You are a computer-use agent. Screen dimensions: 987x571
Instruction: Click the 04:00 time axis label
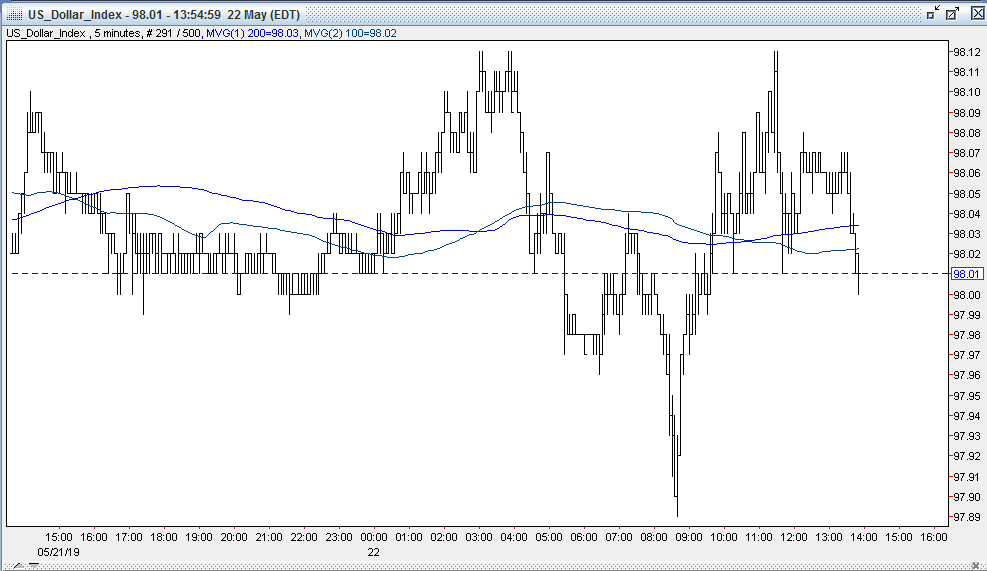[514, 537]
